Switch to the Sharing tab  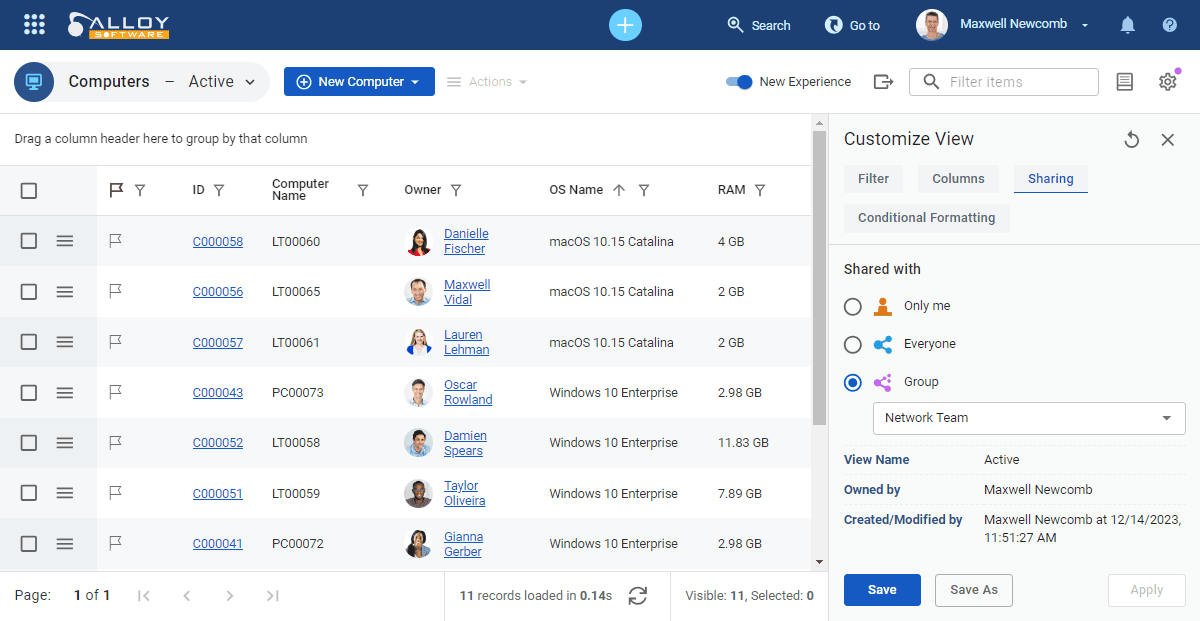[x=1050, y=179]
